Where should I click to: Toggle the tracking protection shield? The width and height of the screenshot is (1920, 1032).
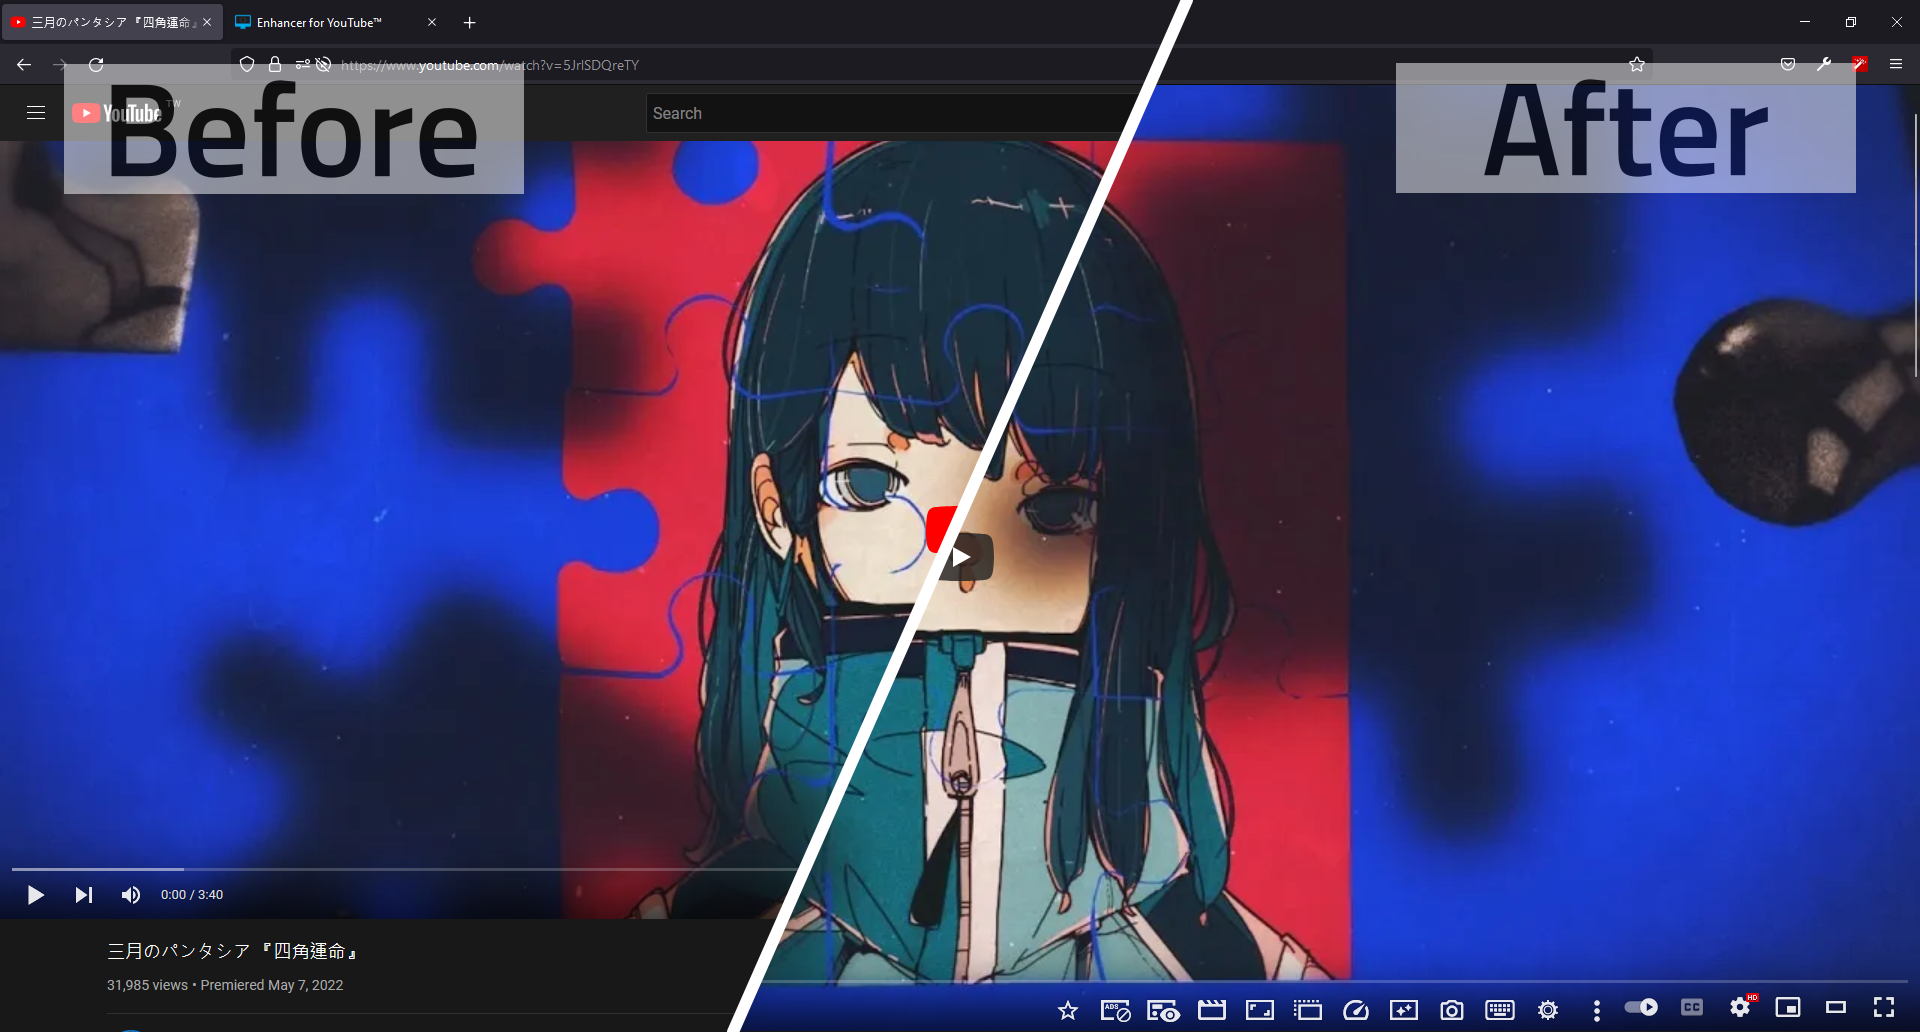[246, 64]
